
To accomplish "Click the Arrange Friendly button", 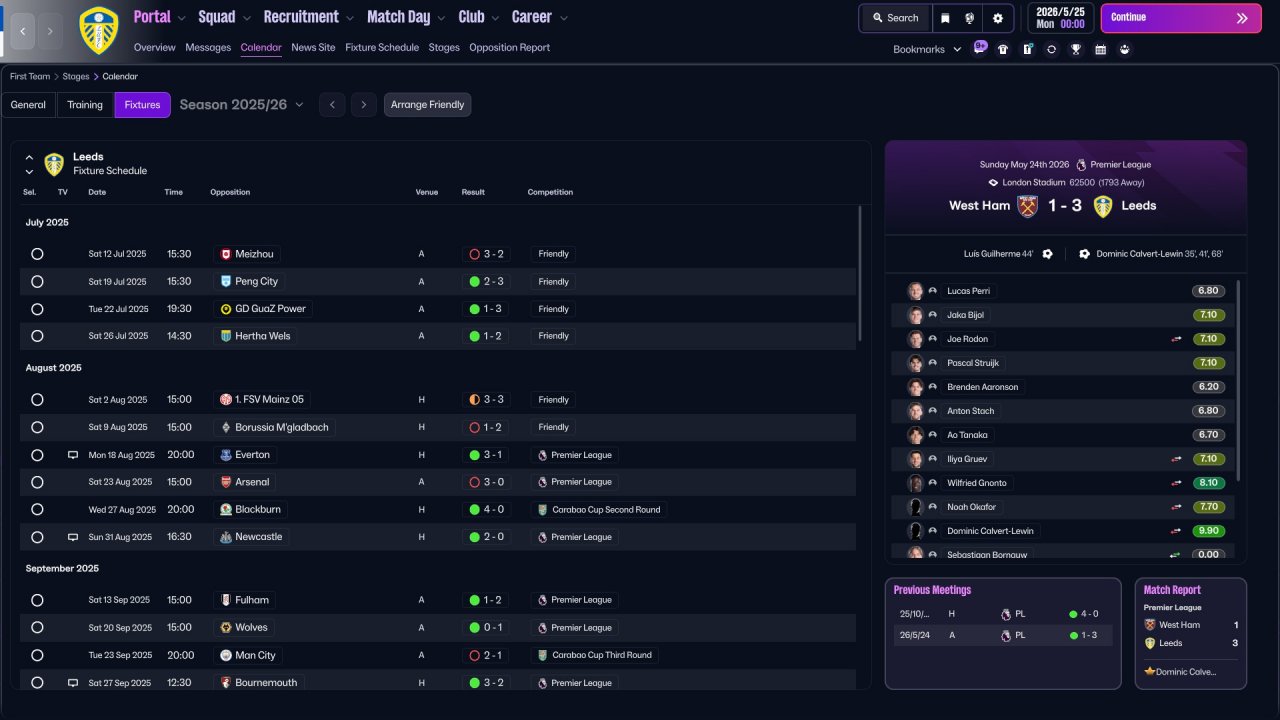I will click(x=427, y=105).
